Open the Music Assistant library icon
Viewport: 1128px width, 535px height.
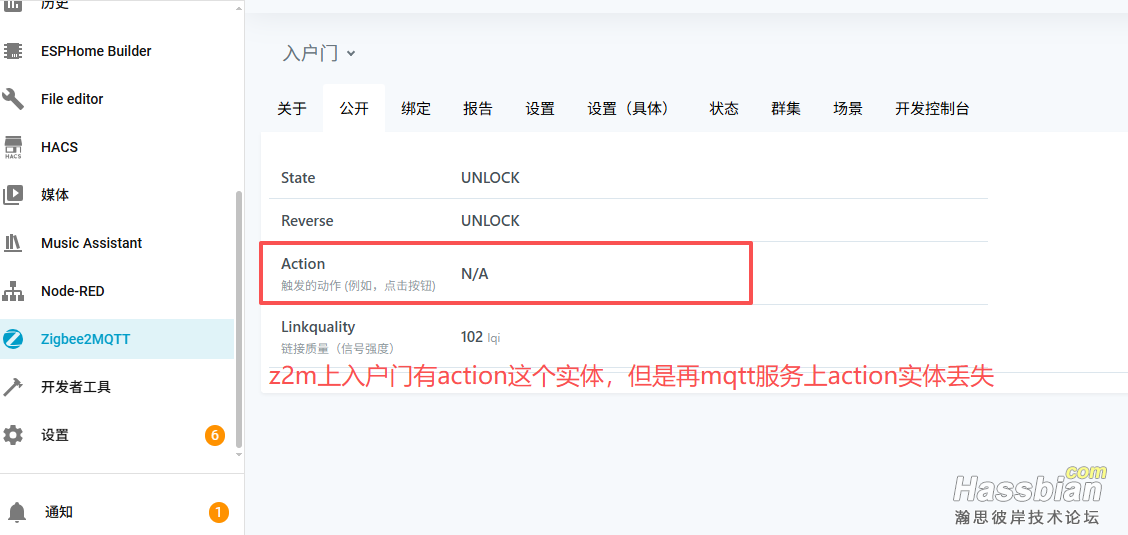click(x=13, y=243)
